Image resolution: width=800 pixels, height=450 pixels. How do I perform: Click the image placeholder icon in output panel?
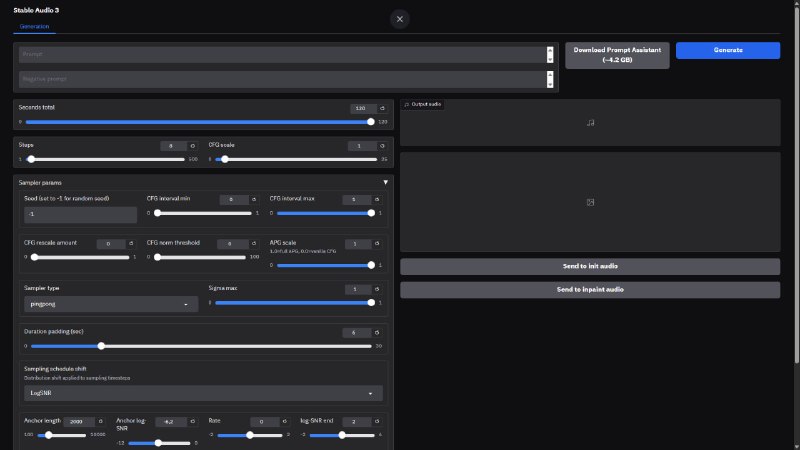point(590,202)
